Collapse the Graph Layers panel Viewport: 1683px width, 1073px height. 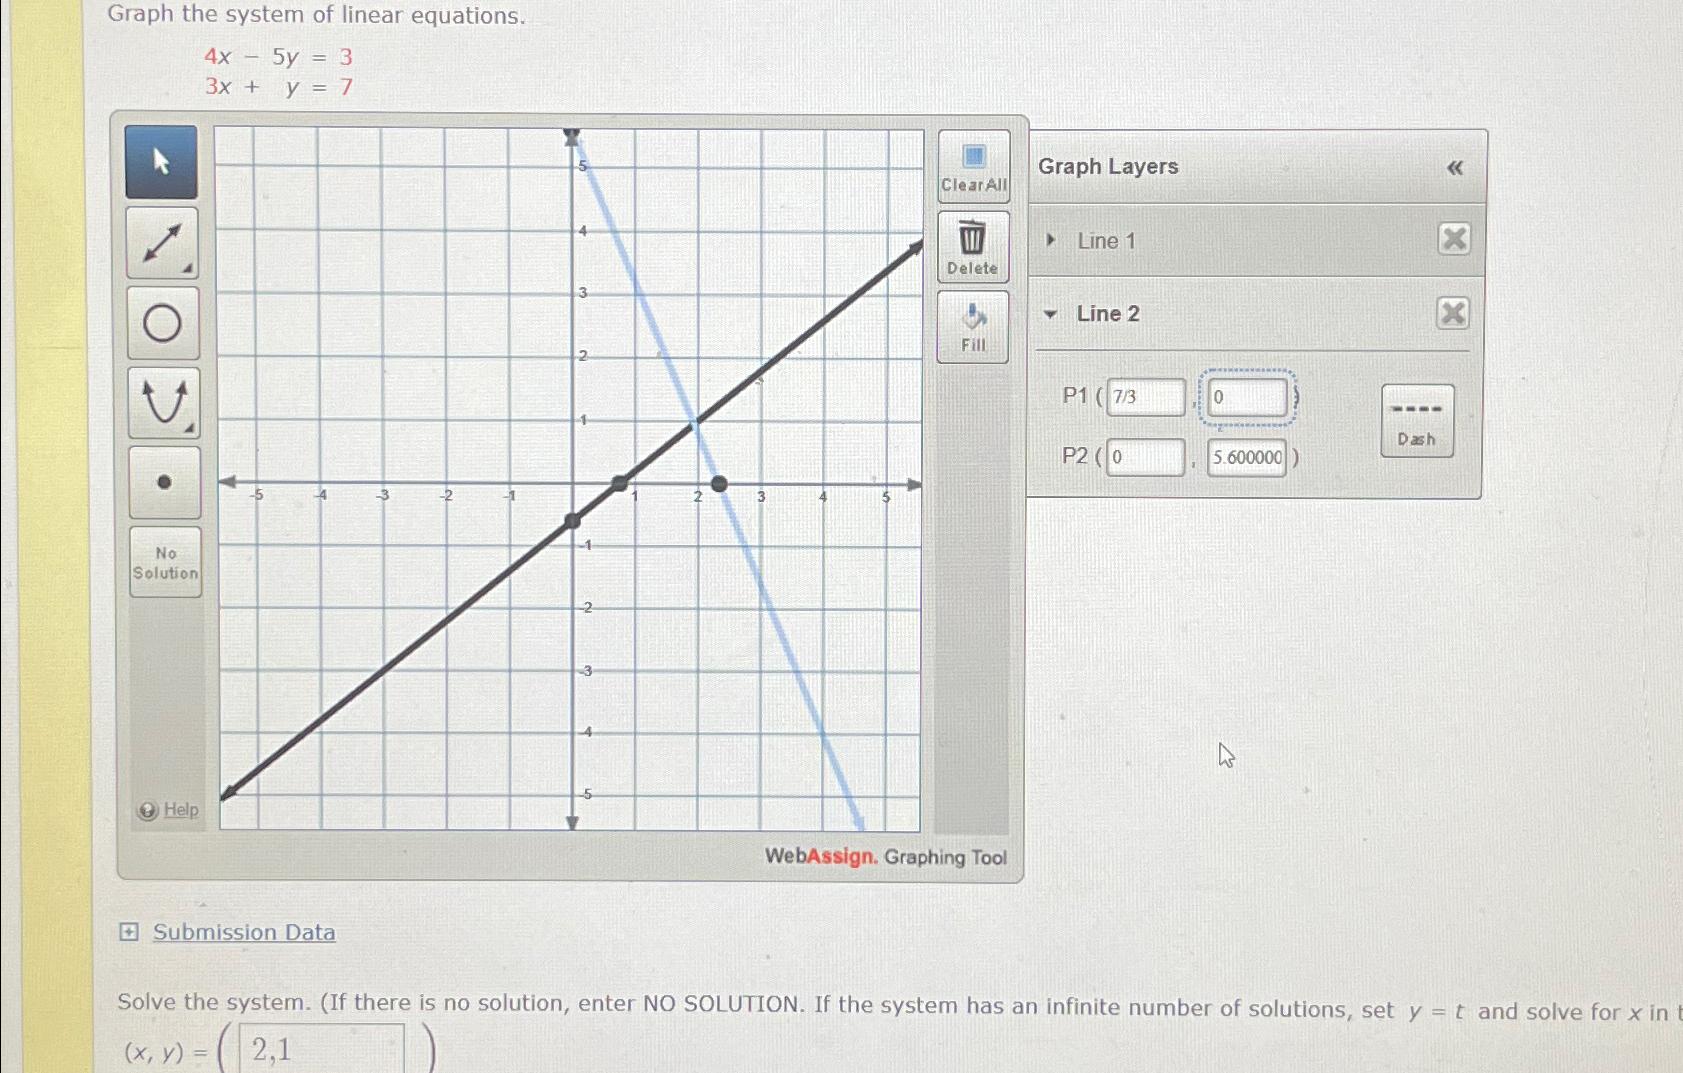tap(1455, 168)
